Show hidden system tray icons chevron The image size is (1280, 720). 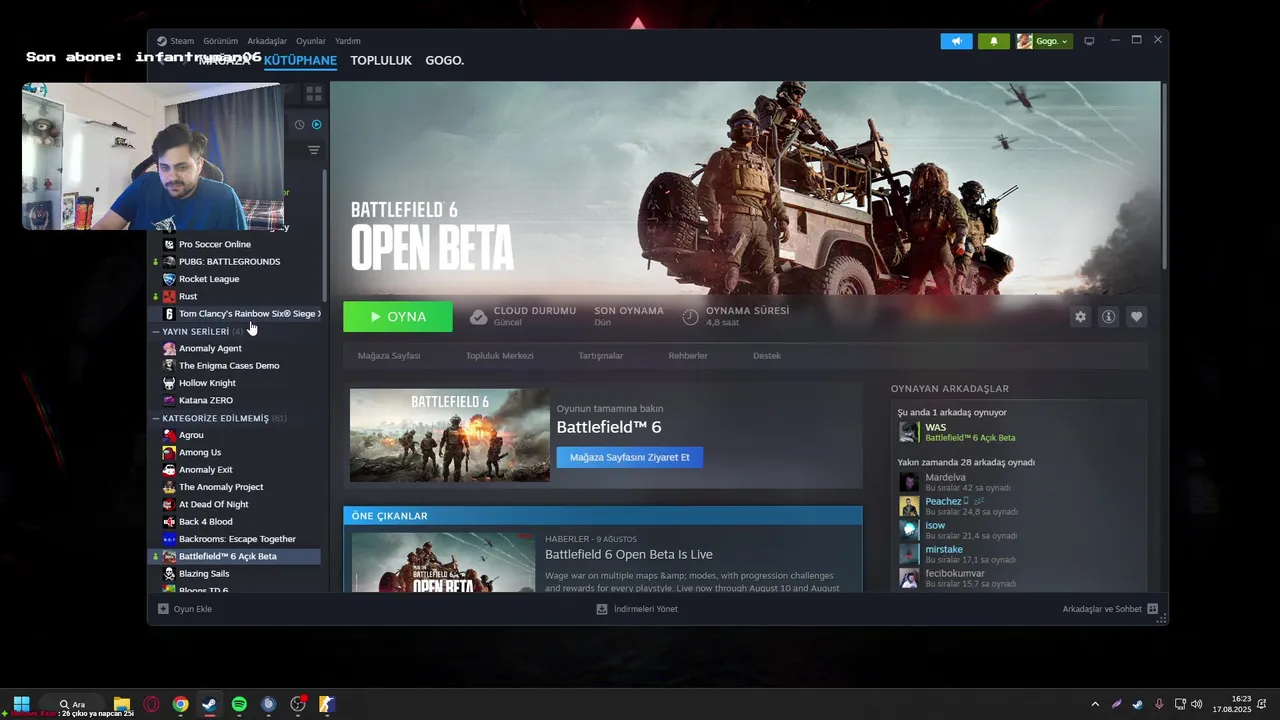click(x=1095, y=704)
